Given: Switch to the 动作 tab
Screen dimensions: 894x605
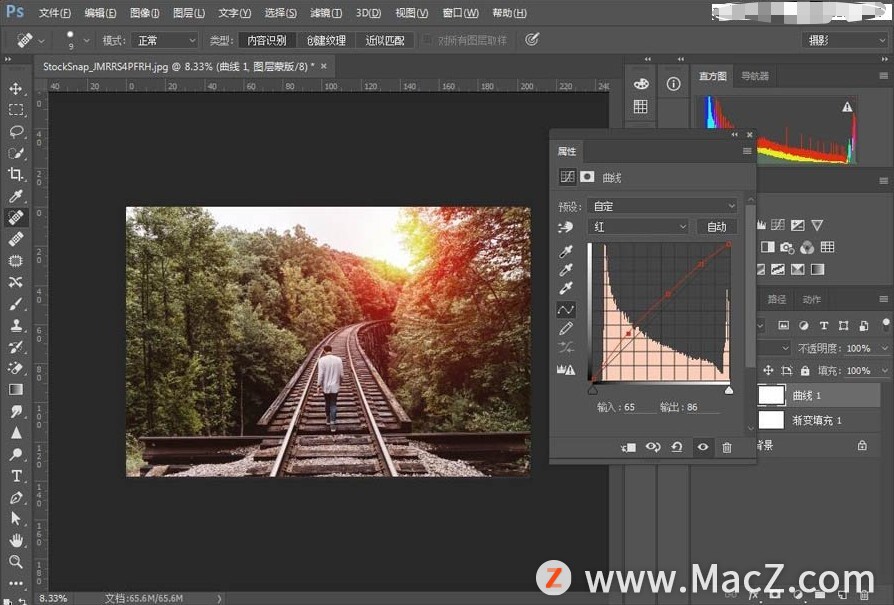Looking at the screenshot, I should point(811,299).
